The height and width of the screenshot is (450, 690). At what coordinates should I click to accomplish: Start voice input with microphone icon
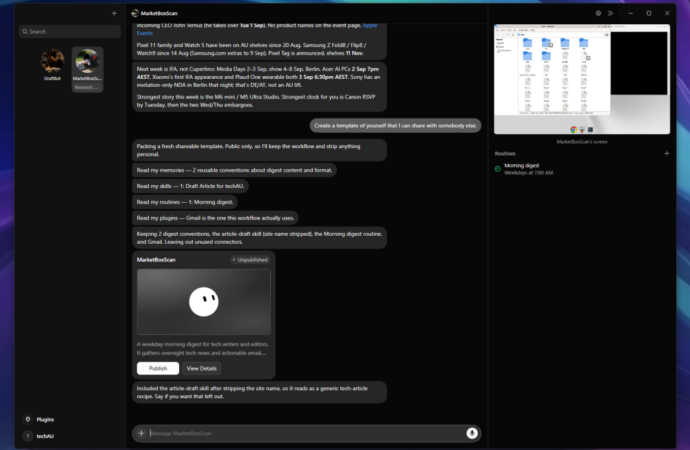click(472, 433)
